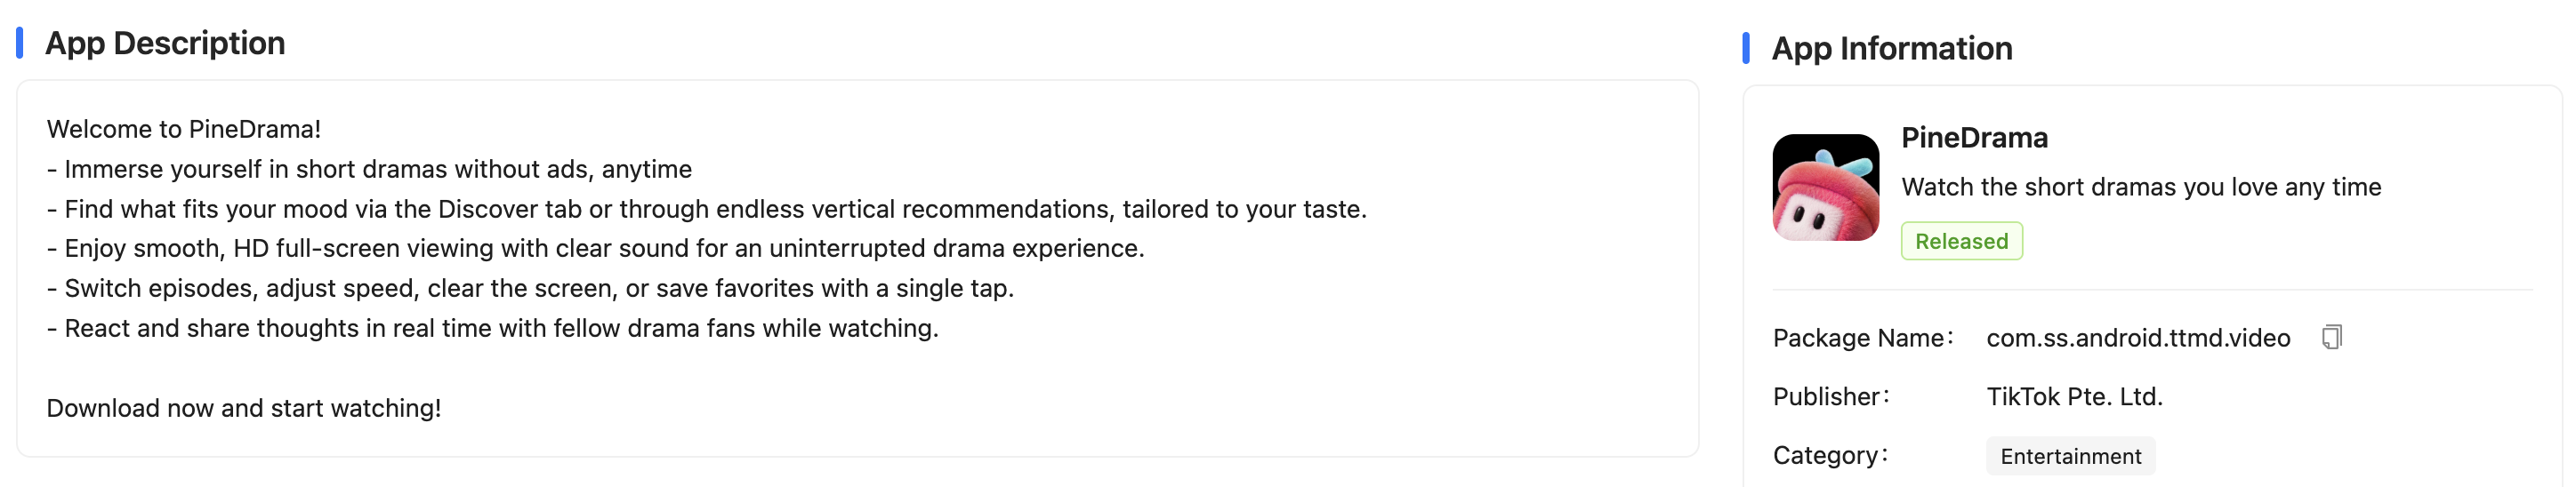The image size is (2576, 487).
Task: Click the publisher TikTok Pte. Ltd.
Action: (2073, 397)
